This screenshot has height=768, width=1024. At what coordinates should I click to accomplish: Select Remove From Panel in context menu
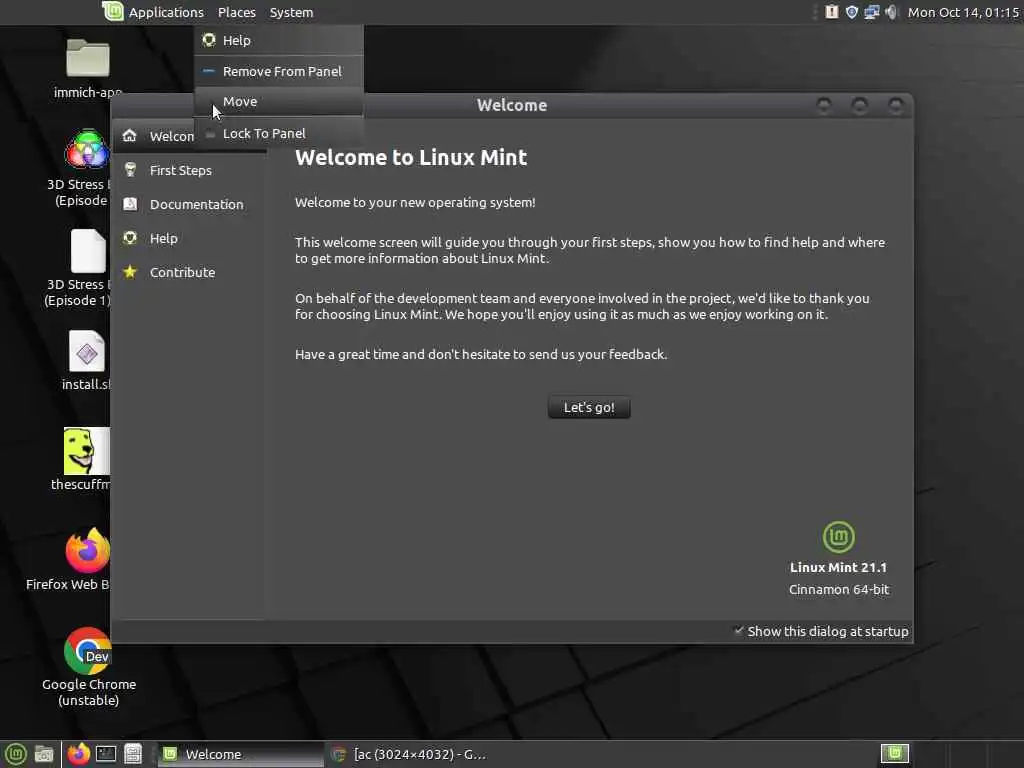pyautogui.click(x=279, y=71)
